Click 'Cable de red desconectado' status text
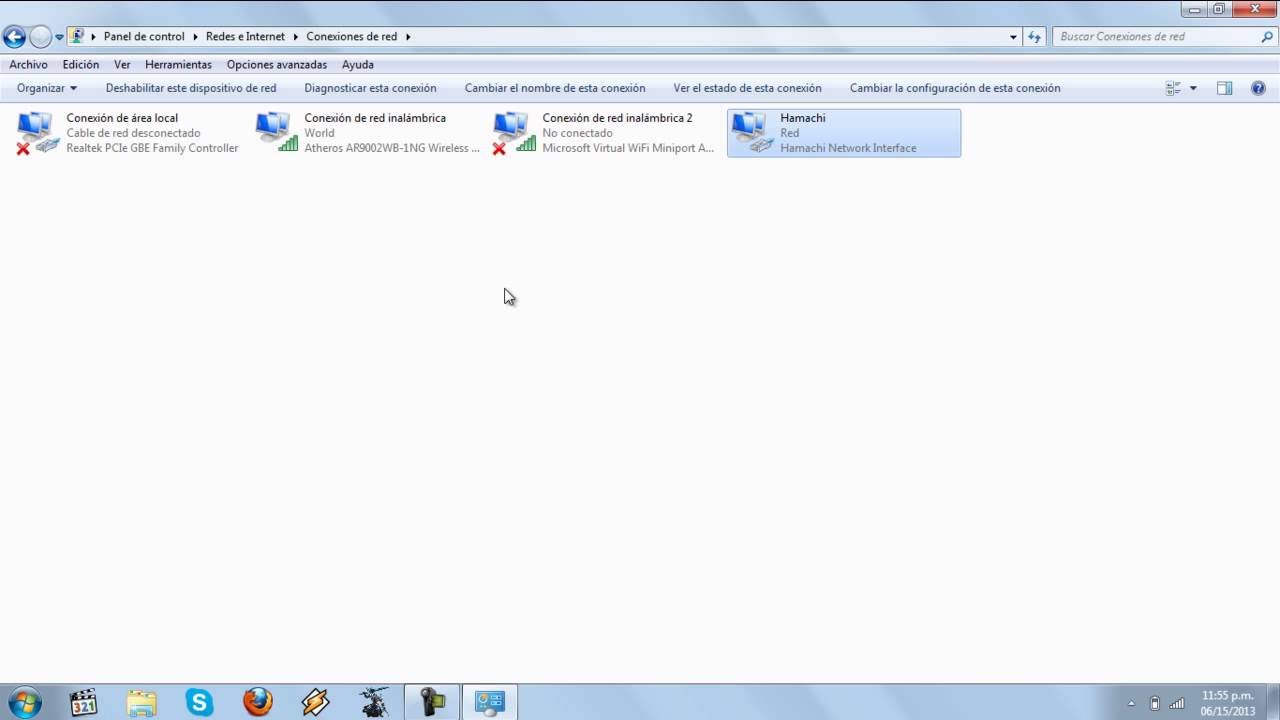This screenshot has height=720, width=1280. click(133, 133)
